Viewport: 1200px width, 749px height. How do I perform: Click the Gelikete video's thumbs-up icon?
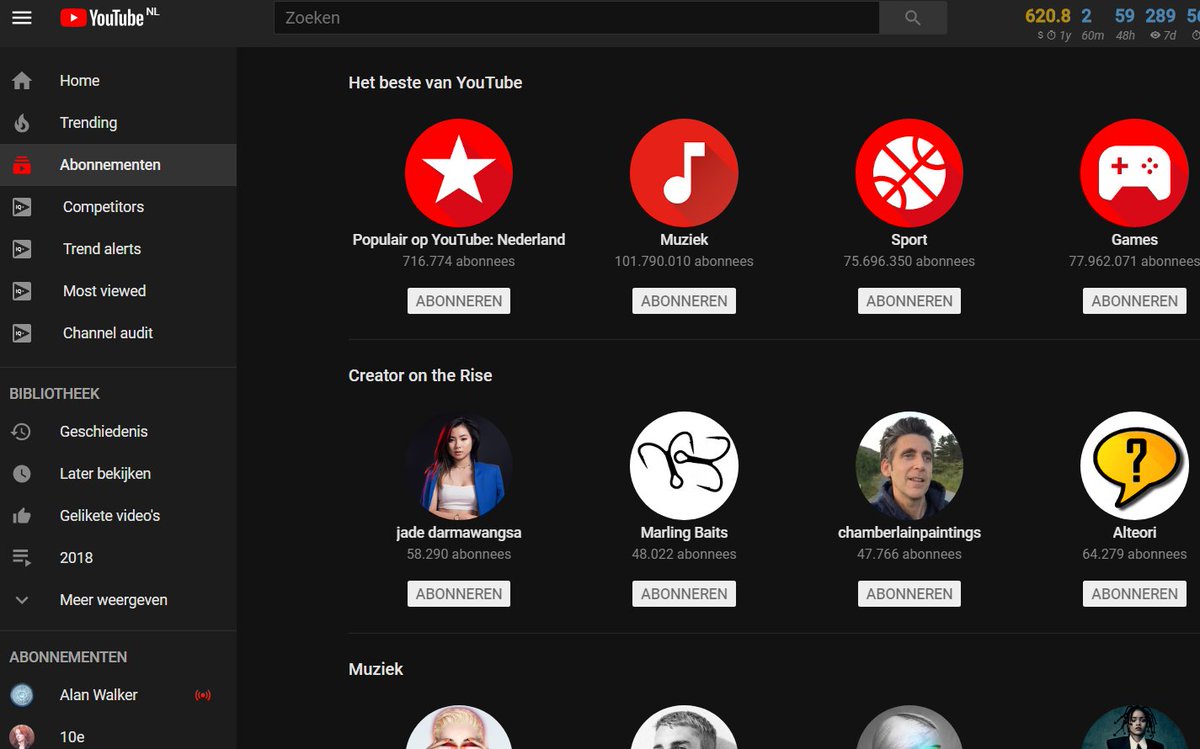coord(22,516)
